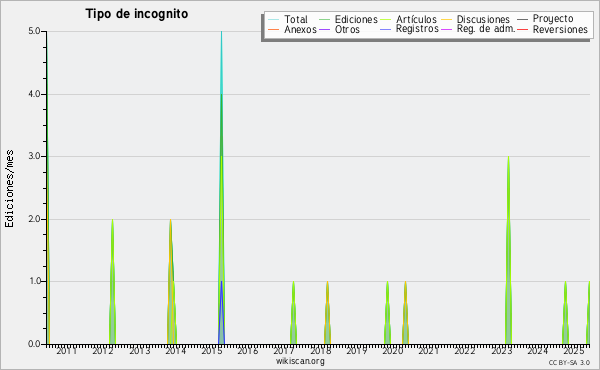Click the 2017 x-axis year label
This screenshot has width=600, height=370.
284,351
